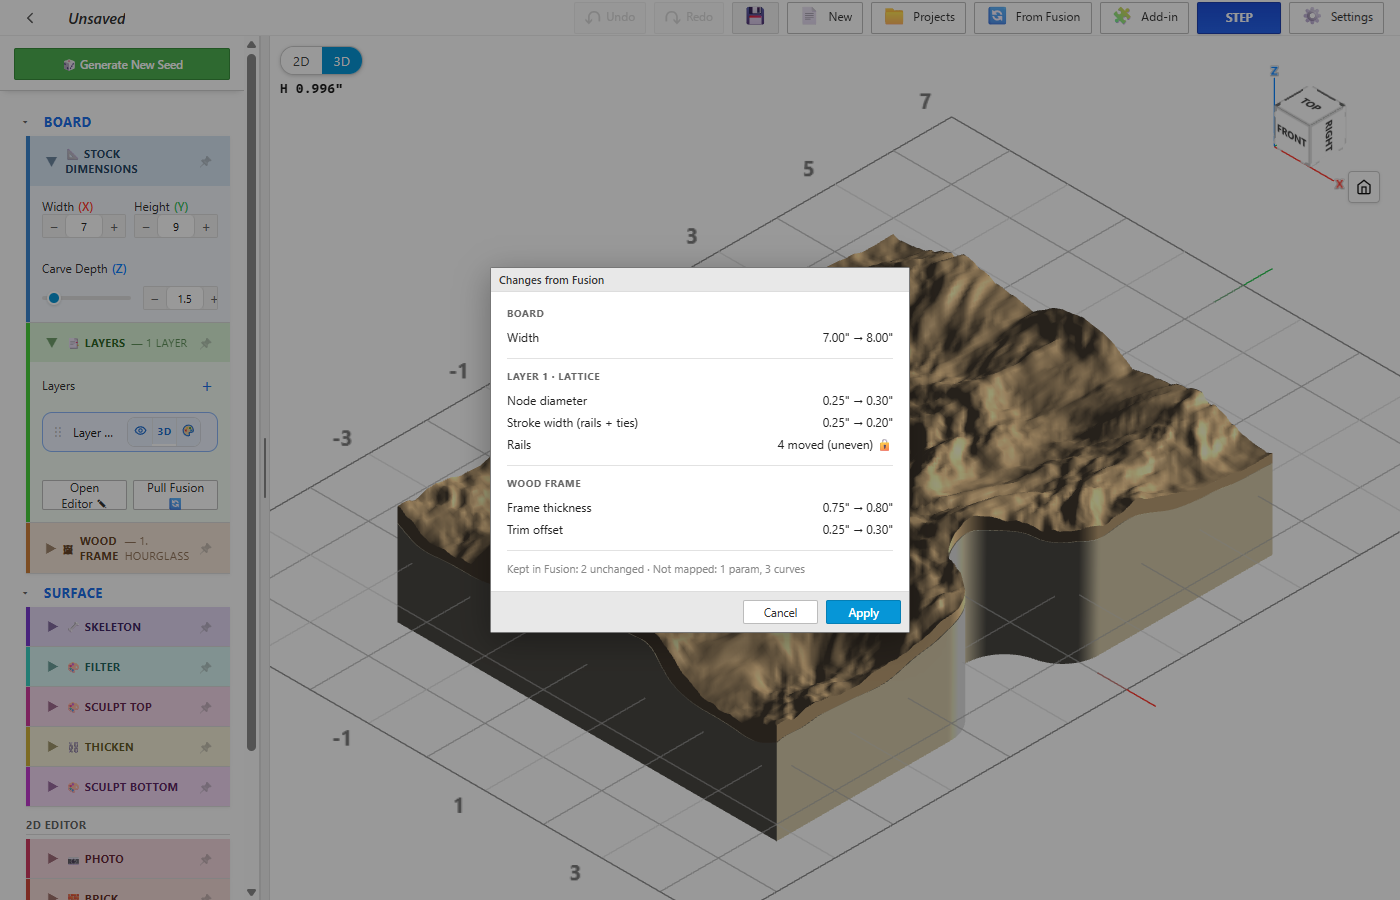Viewport: 1400px width, 900px height.
Task: Click the back arrow next to Unsaved
Action: [x=30, y=18]
